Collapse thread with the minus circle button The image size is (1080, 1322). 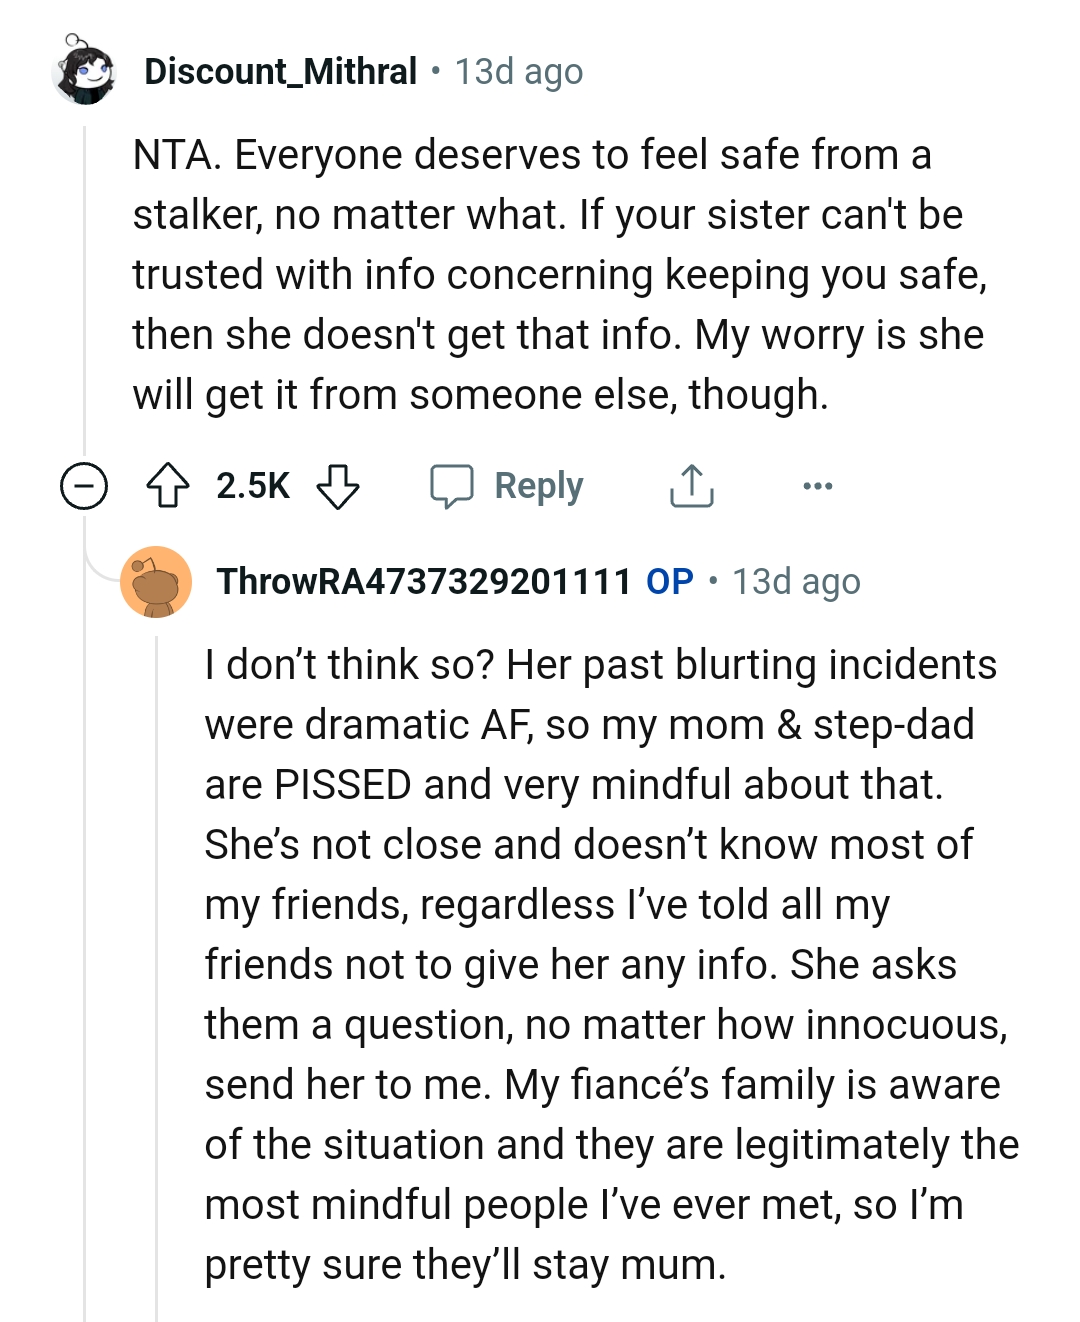click(84, 487)
